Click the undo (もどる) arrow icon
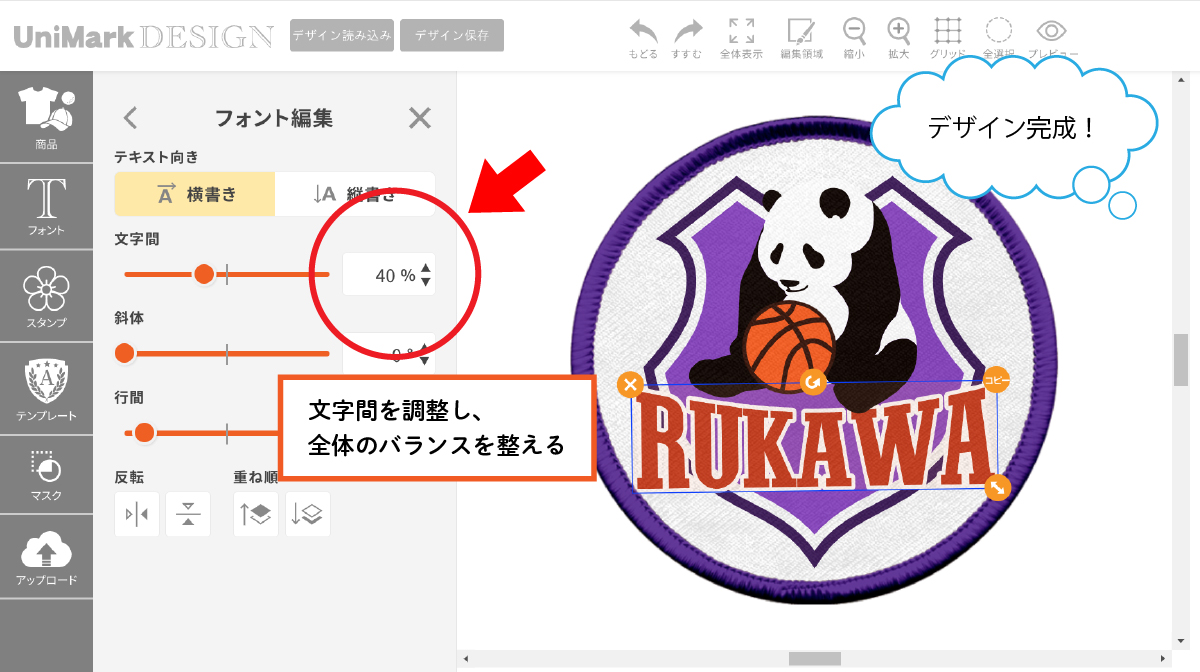1200x672 pixels. point(643,31)
